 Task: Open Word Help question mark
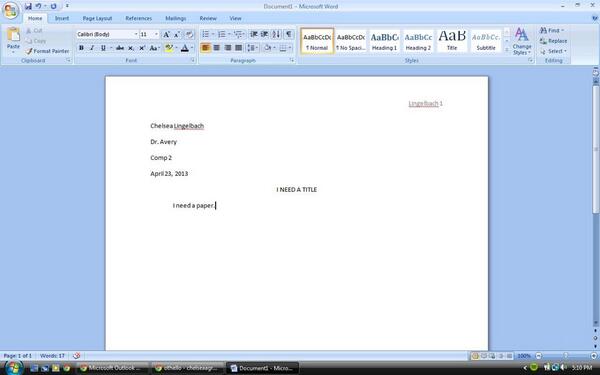tap(595, 18)
